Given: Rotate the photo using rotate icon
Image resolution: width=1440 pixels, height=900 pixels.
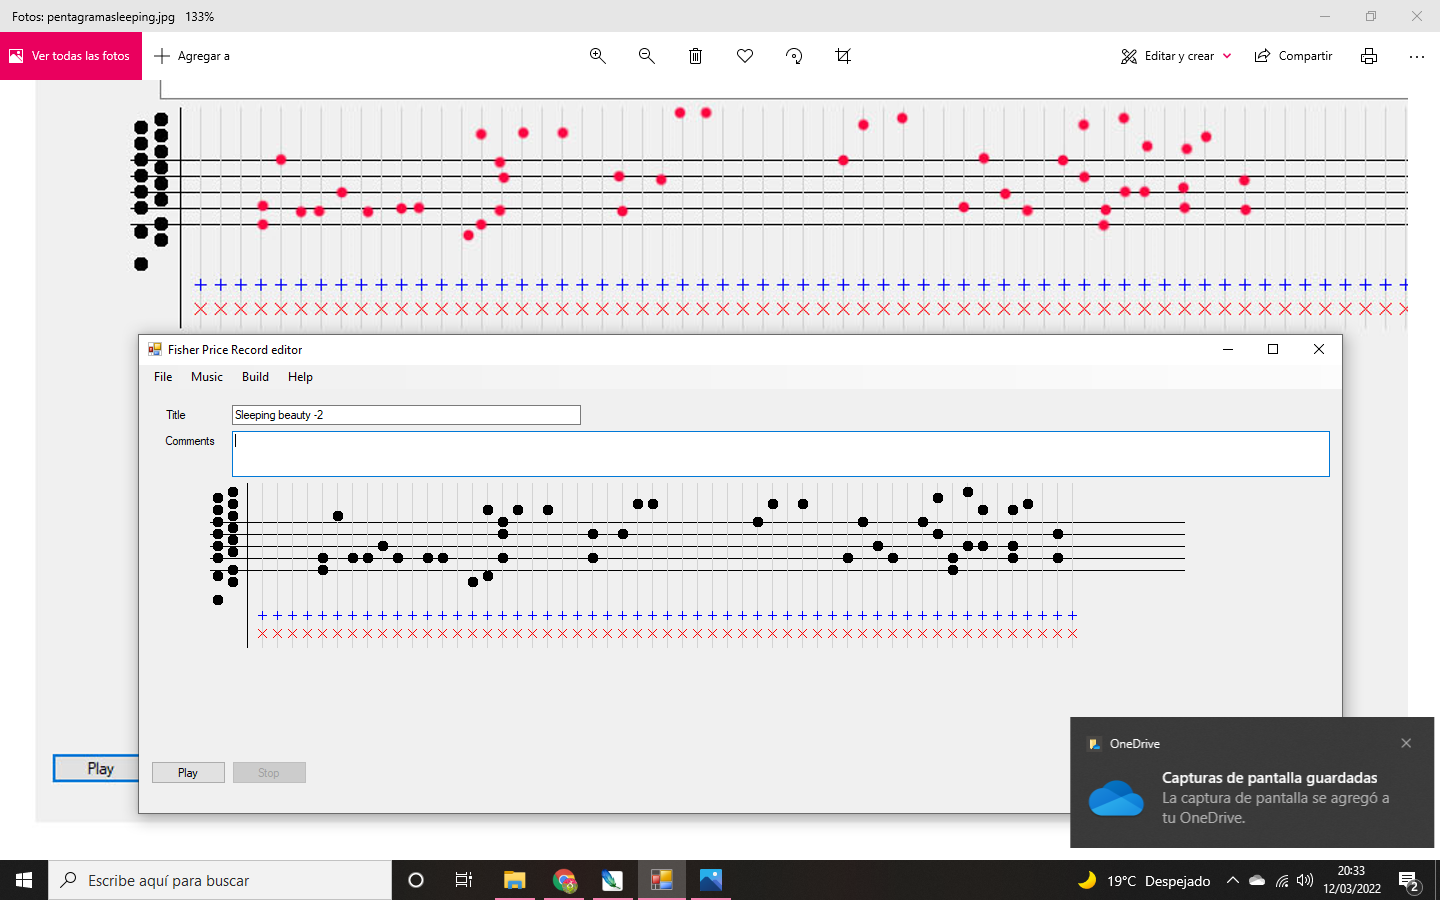Looking at the screenshot, I should (x=794, y=56).
